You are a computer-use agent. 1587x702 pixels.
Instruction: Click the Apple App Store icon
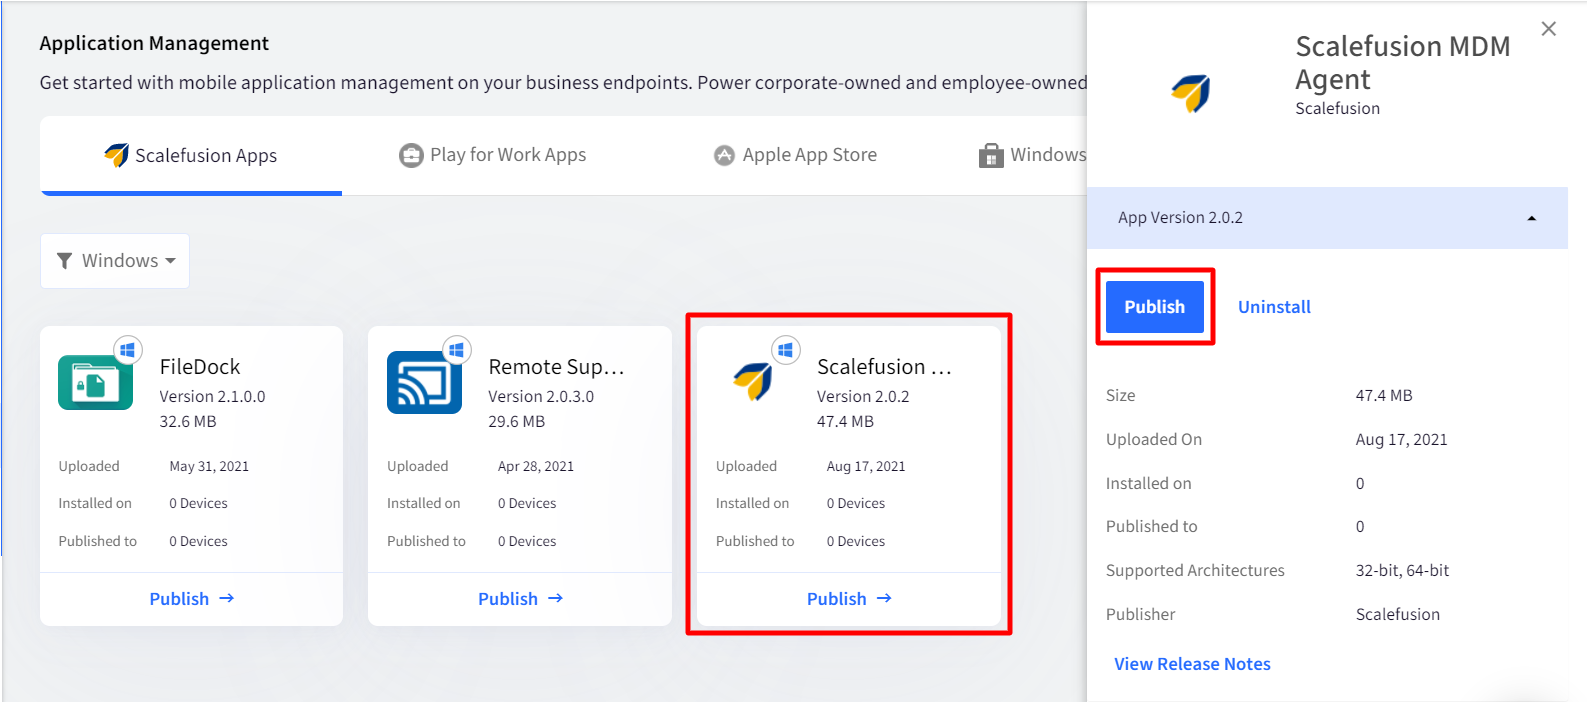(724, 155)
